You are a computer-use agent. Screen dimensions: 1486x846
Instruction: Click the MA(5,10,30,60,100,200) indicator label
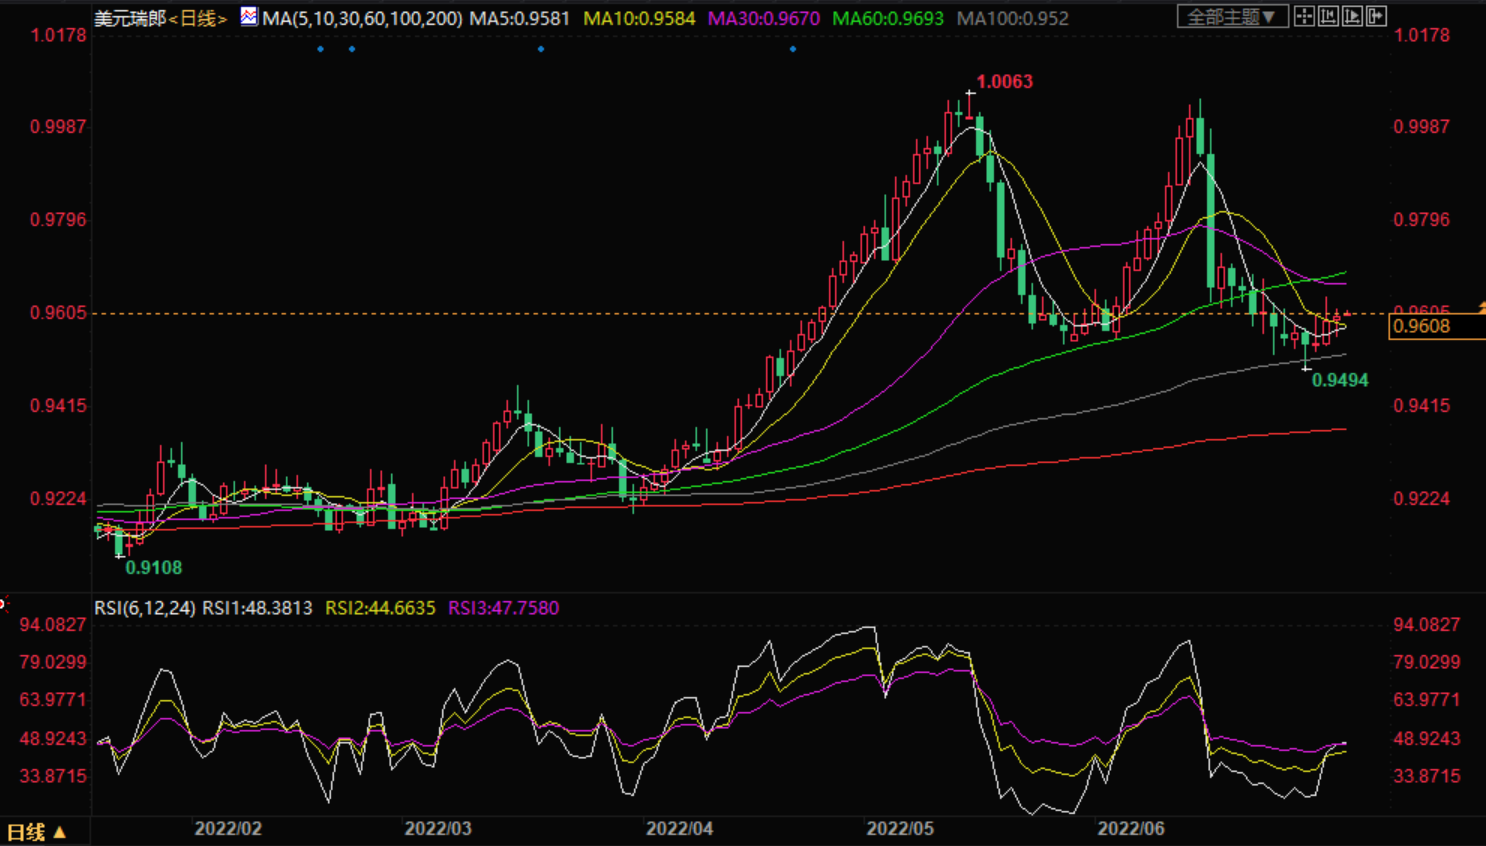pyautogui.click(x=362, y=19)
